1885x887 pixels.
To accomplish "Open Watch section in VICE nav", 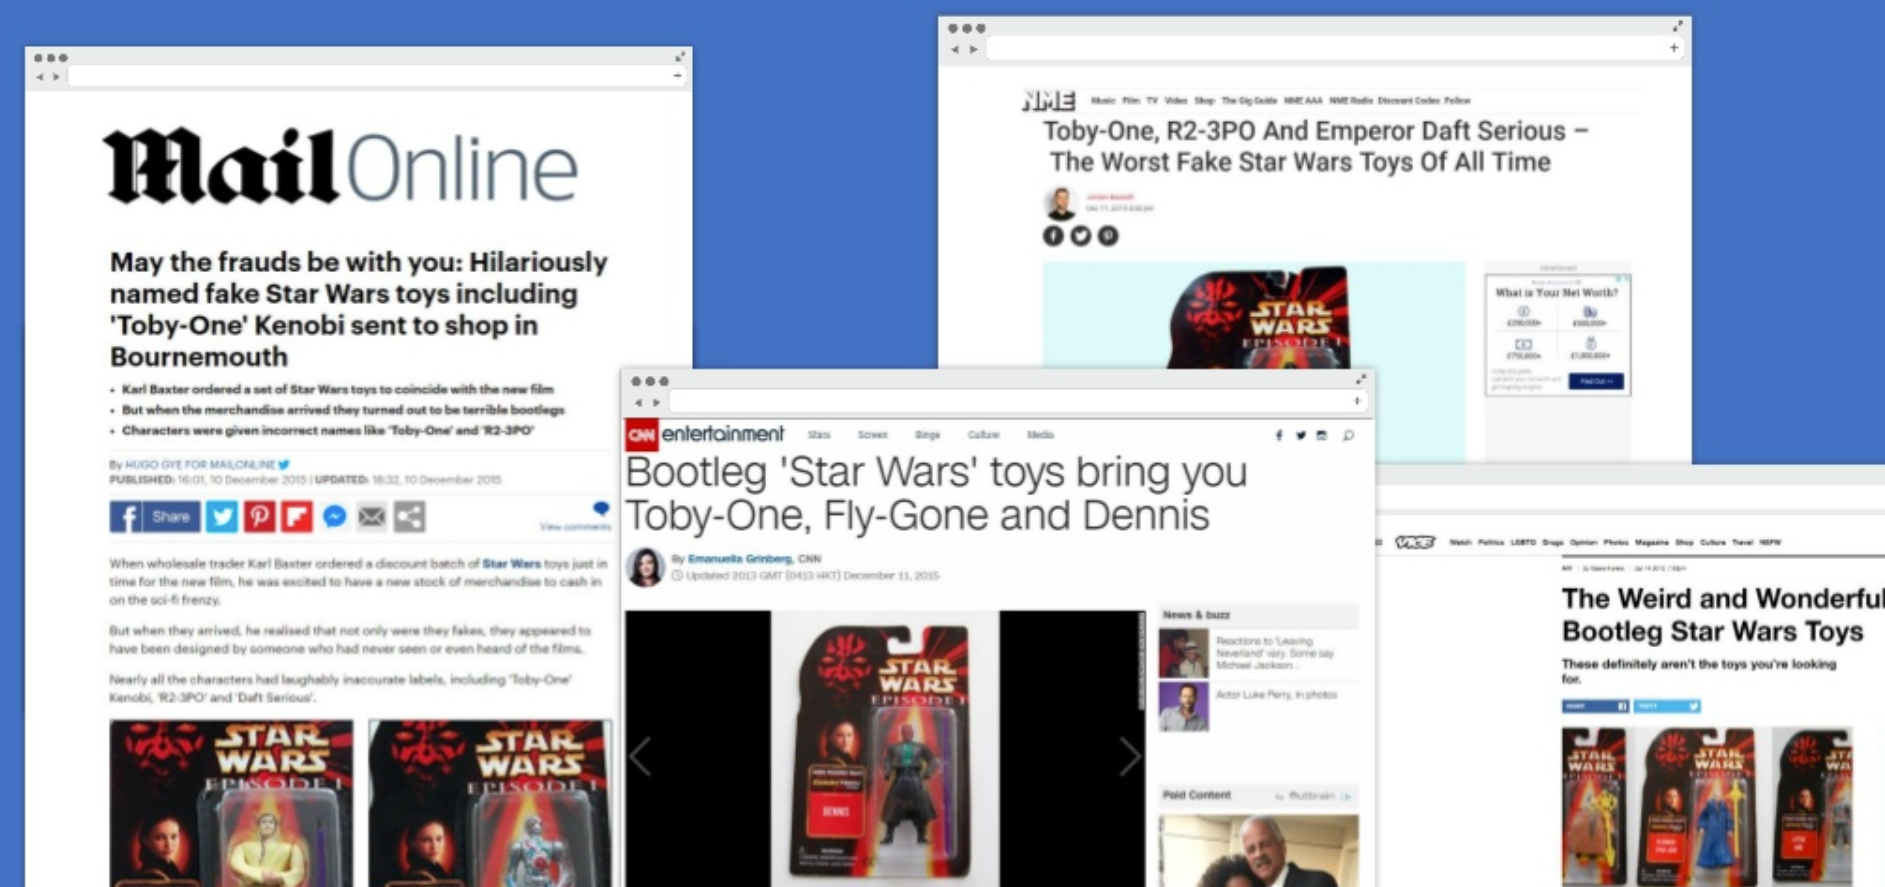I will tap(1460, 542).
